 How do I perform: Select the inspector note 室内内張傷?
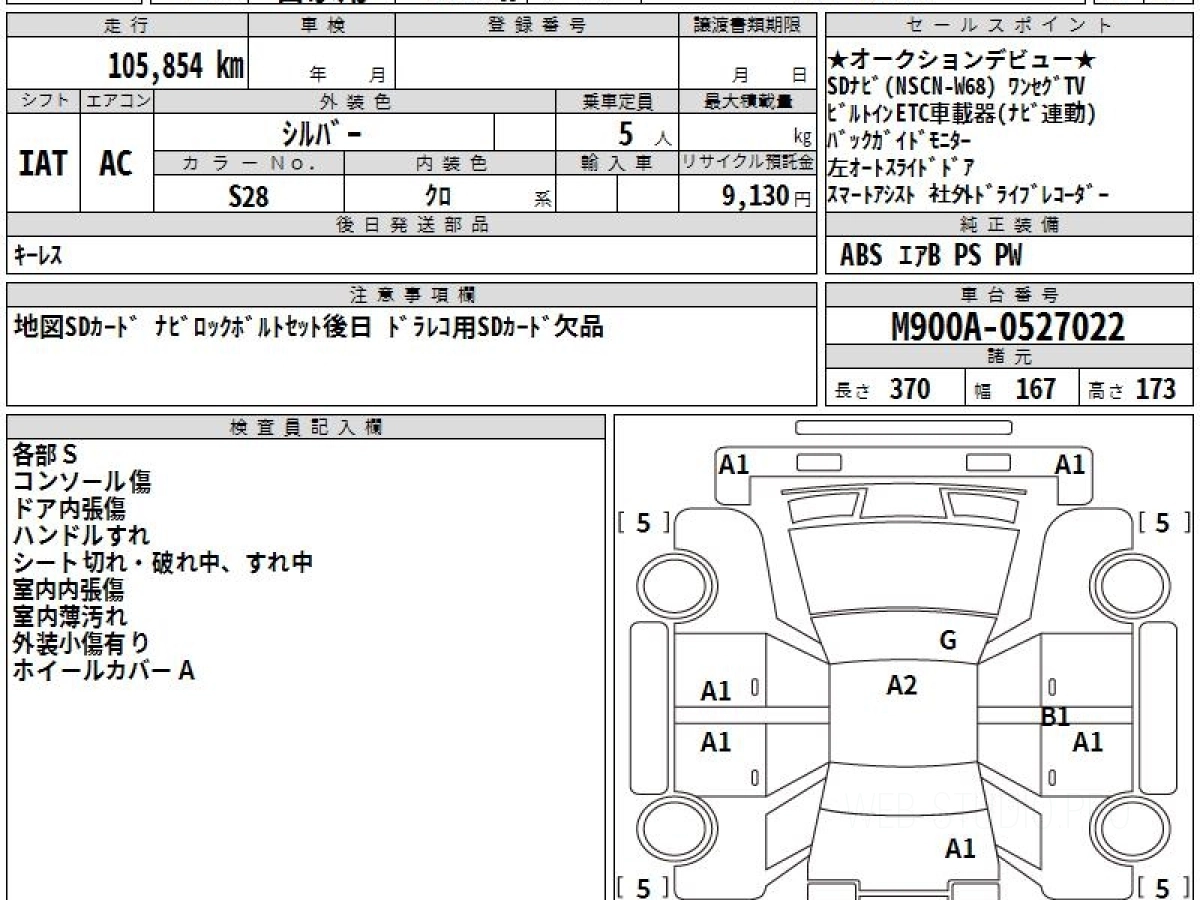pyautogui.click(x=69, y=590)
